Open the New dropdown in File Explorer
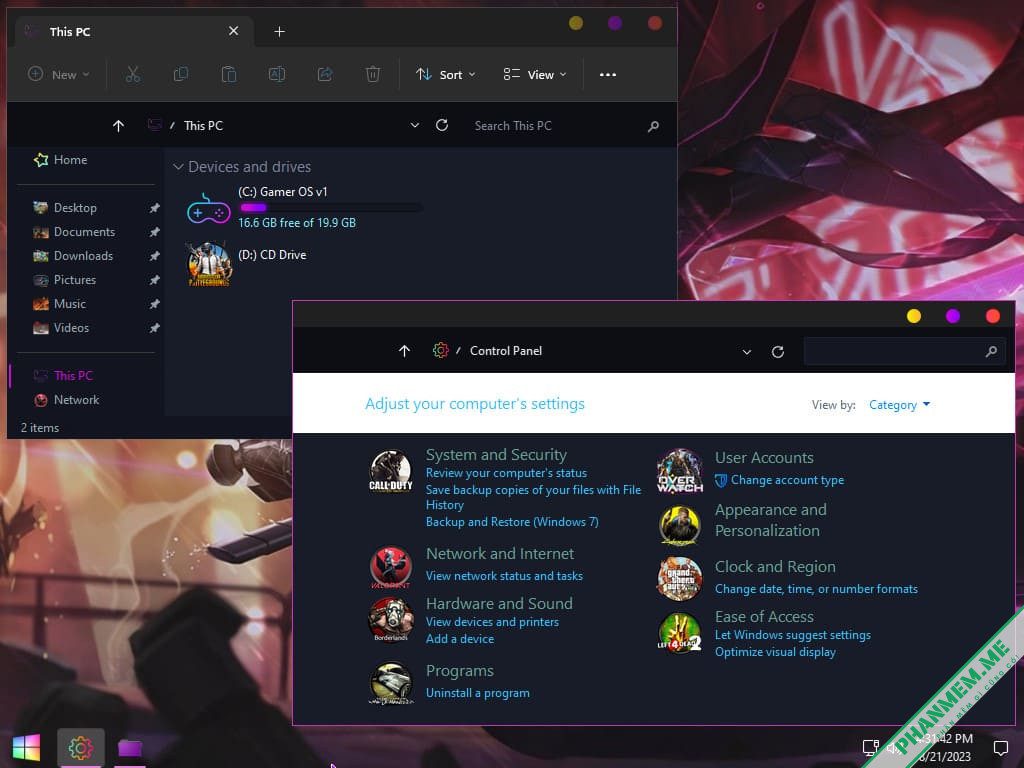The width and height of the screenshot is (1024, 768). click(59, 74)
